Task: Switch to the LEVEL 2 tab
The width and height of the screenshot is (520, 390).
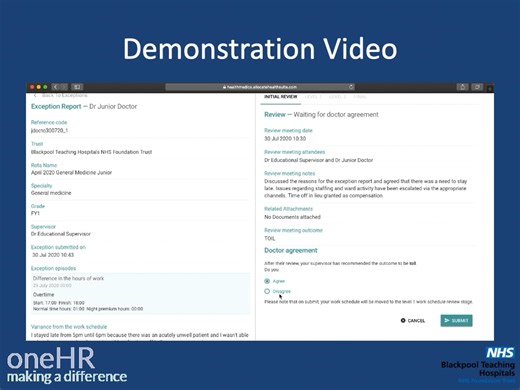Action: [x=337, y=97]
